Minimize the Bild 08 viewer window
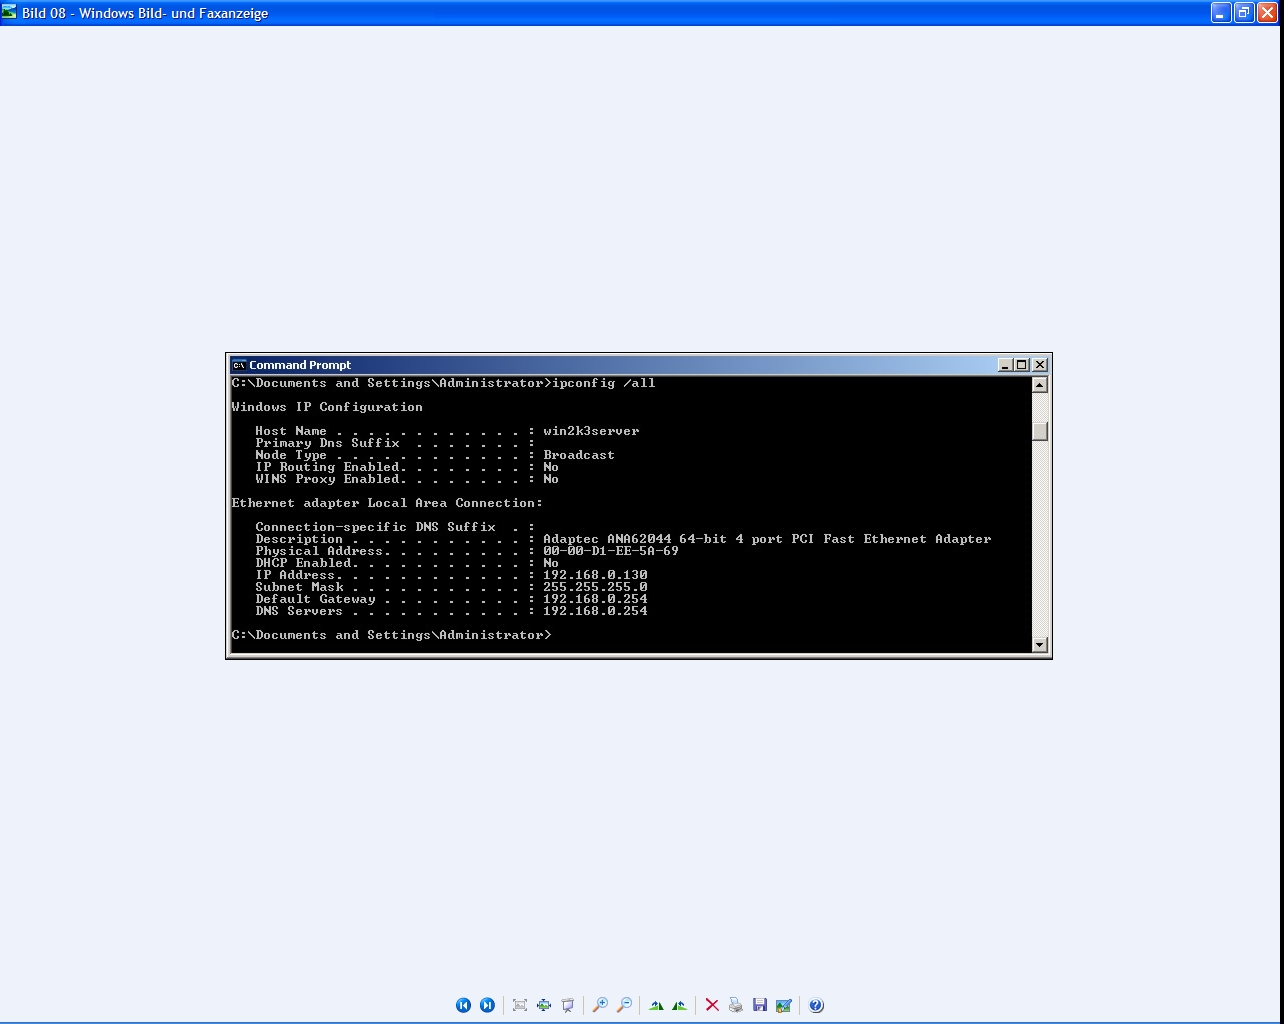The image size is (1284, 1024). pos(1221,13)
